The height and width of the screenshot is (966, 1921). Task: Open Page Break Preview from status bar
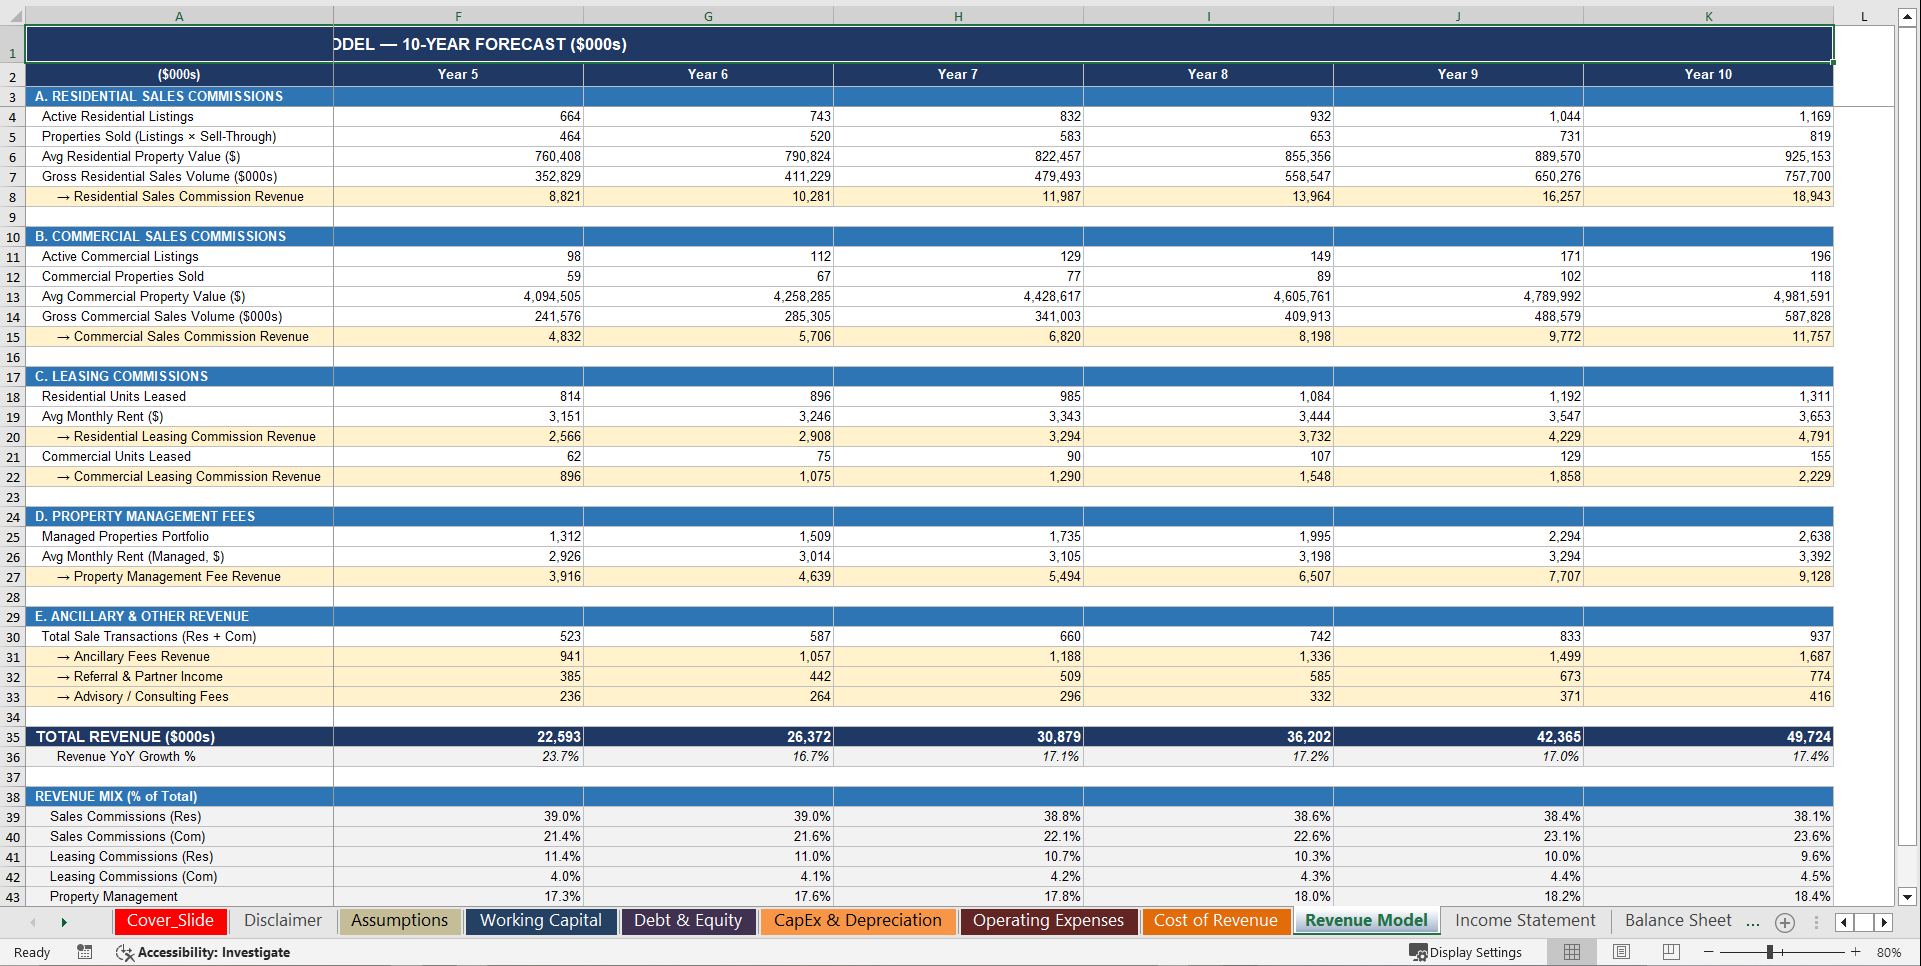(1668, 952)
